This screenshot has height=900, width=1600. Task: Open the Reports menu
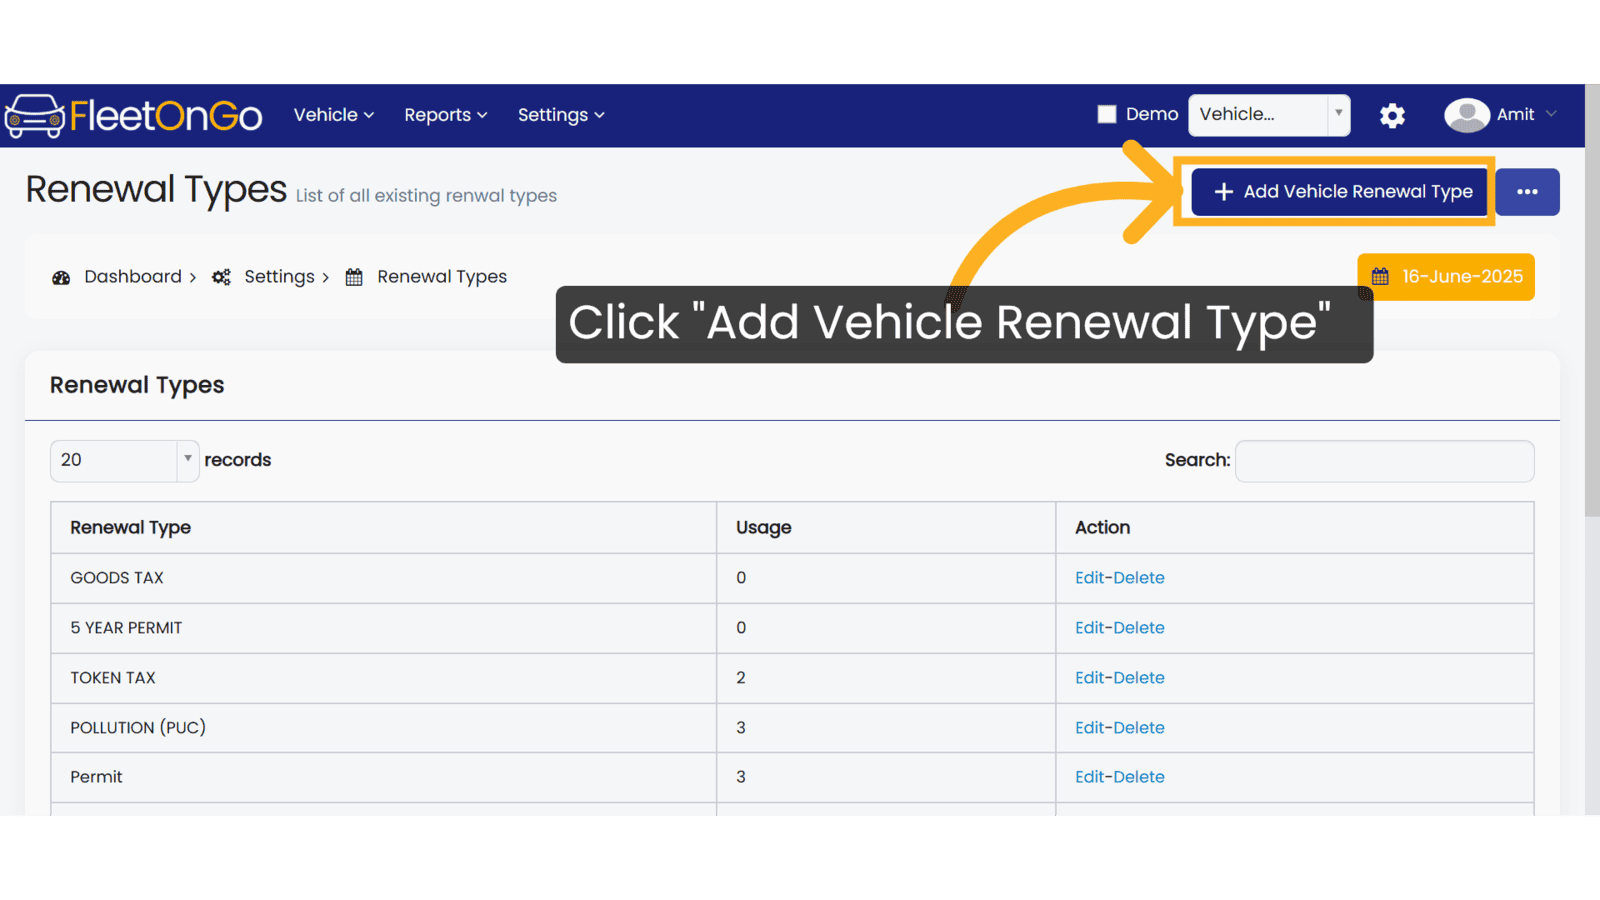click(446, 115)
